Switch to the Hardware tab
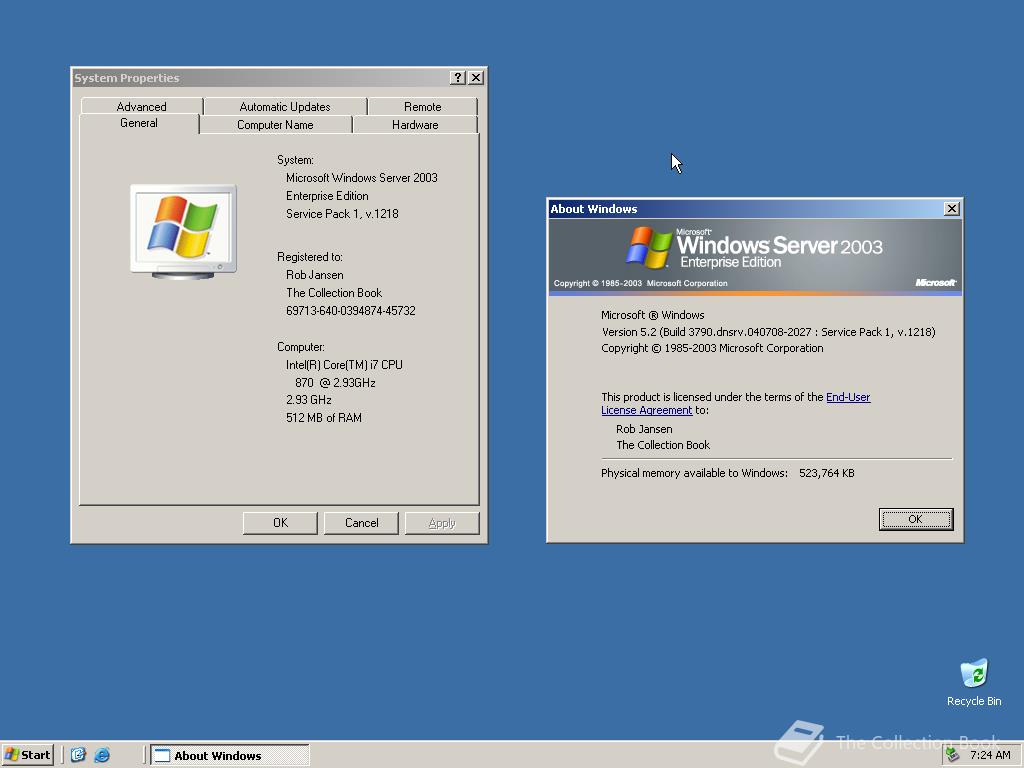1024x768 pixels. (x=415, y=125)
